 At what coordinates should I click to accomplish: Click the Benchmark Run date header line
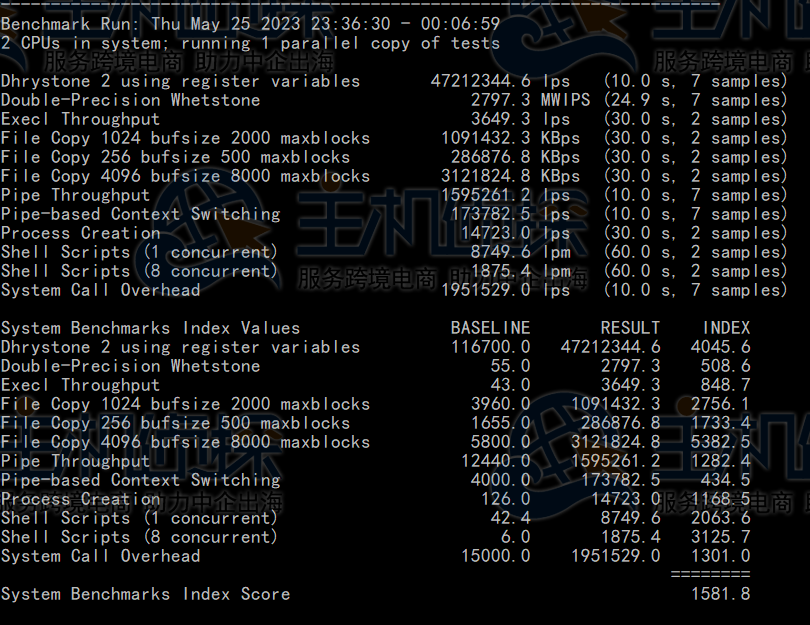point(250,24)
